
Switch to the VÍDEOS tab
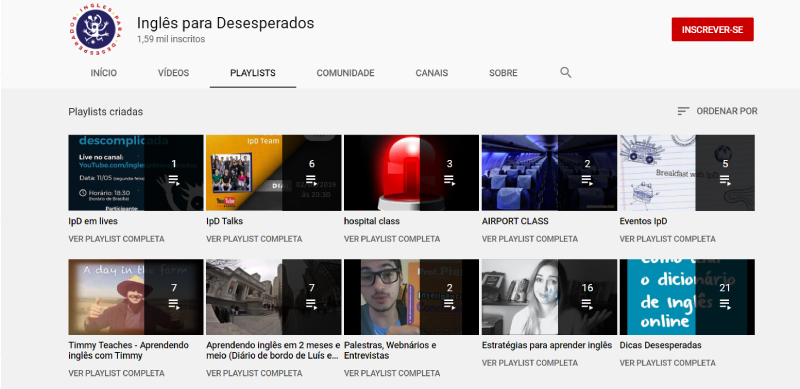pos(173,73)
